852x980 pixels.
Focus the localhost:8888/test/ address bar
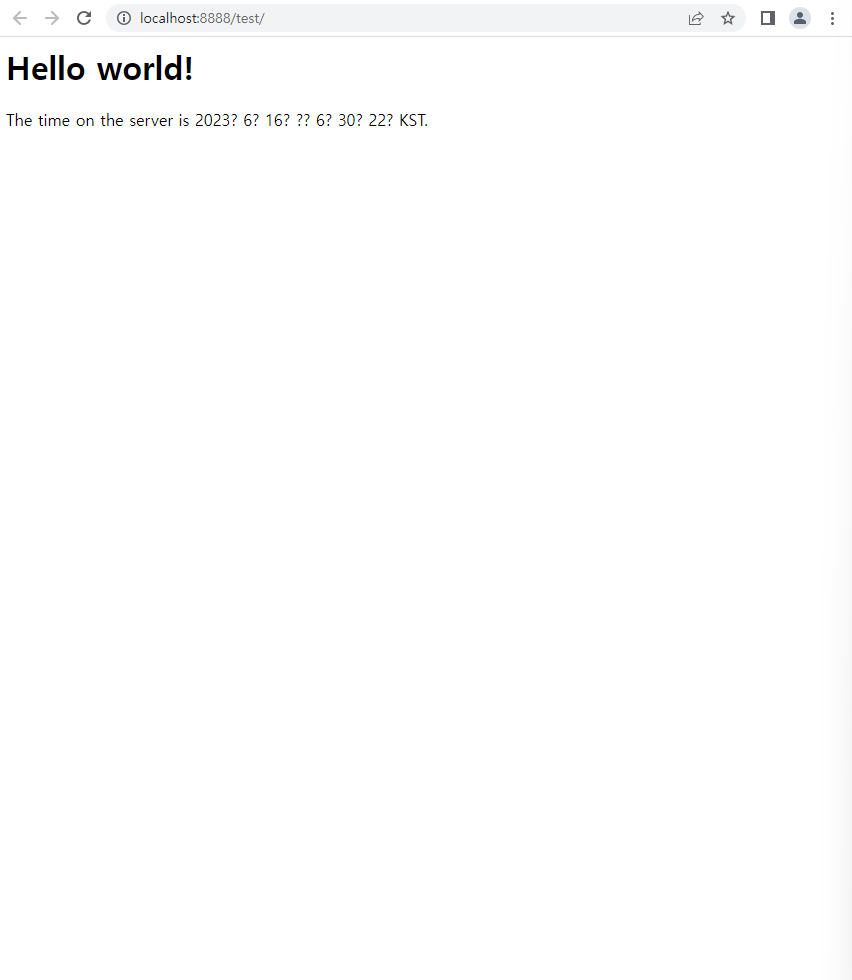pyautogui.click(x=400, y=18)
